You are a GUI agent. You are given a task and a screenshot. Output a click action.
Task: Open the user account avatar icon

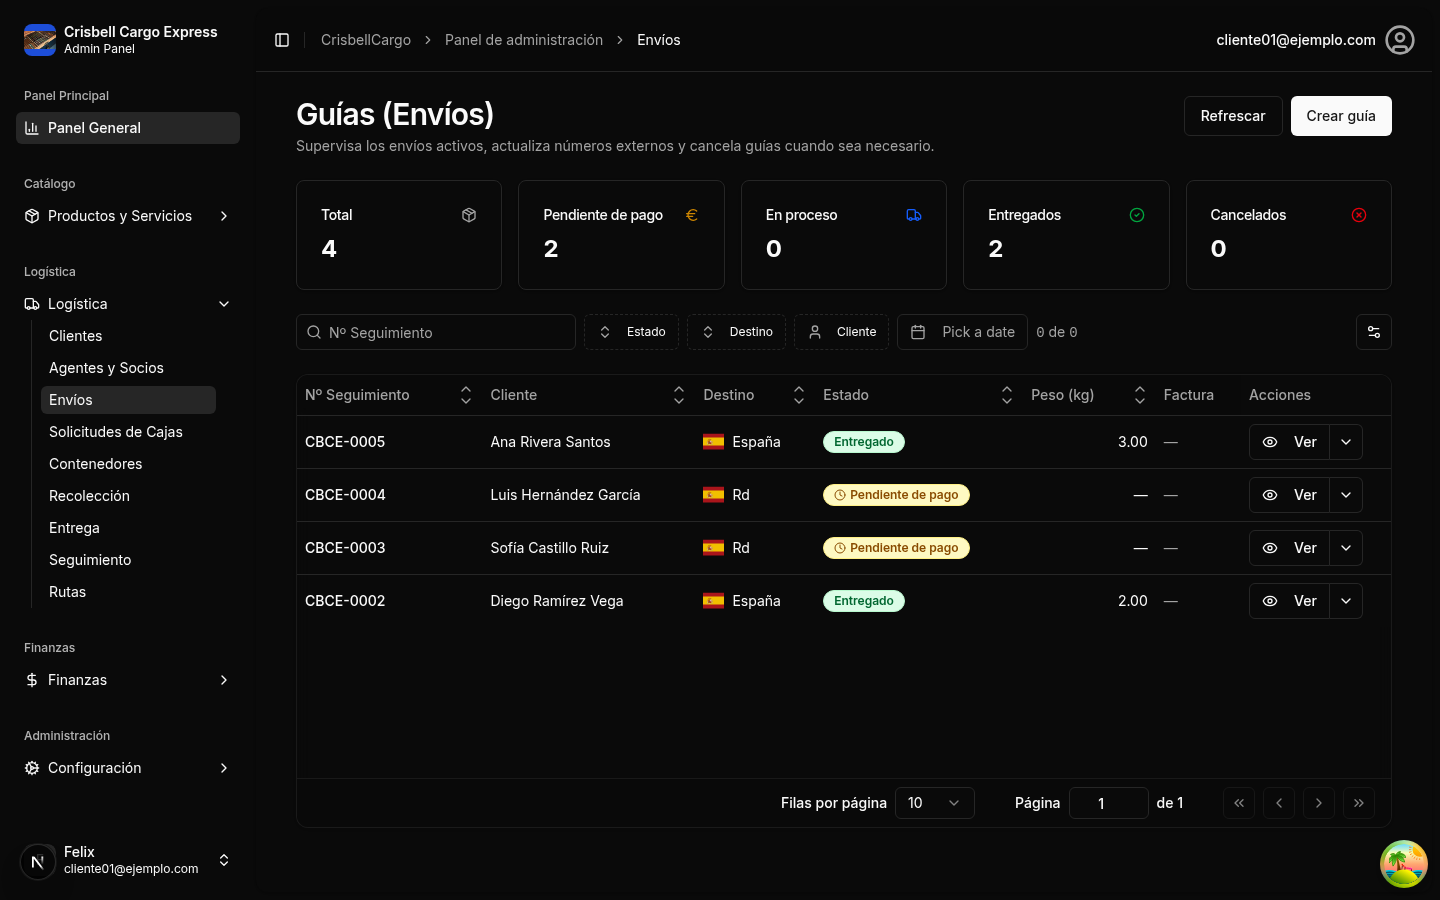(x=1399, y=40)
